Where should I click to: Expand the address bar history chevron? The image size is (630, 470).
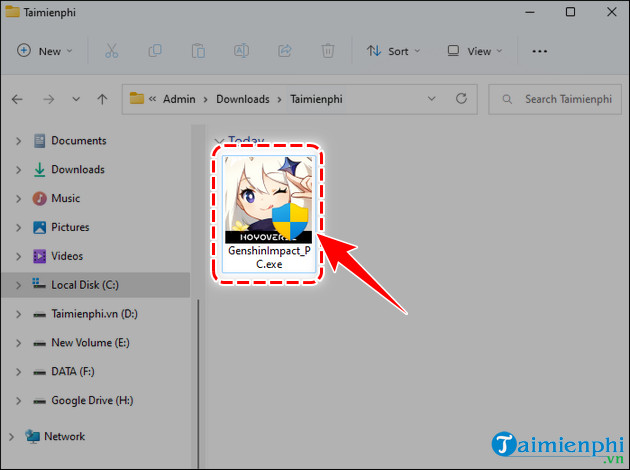431,99
